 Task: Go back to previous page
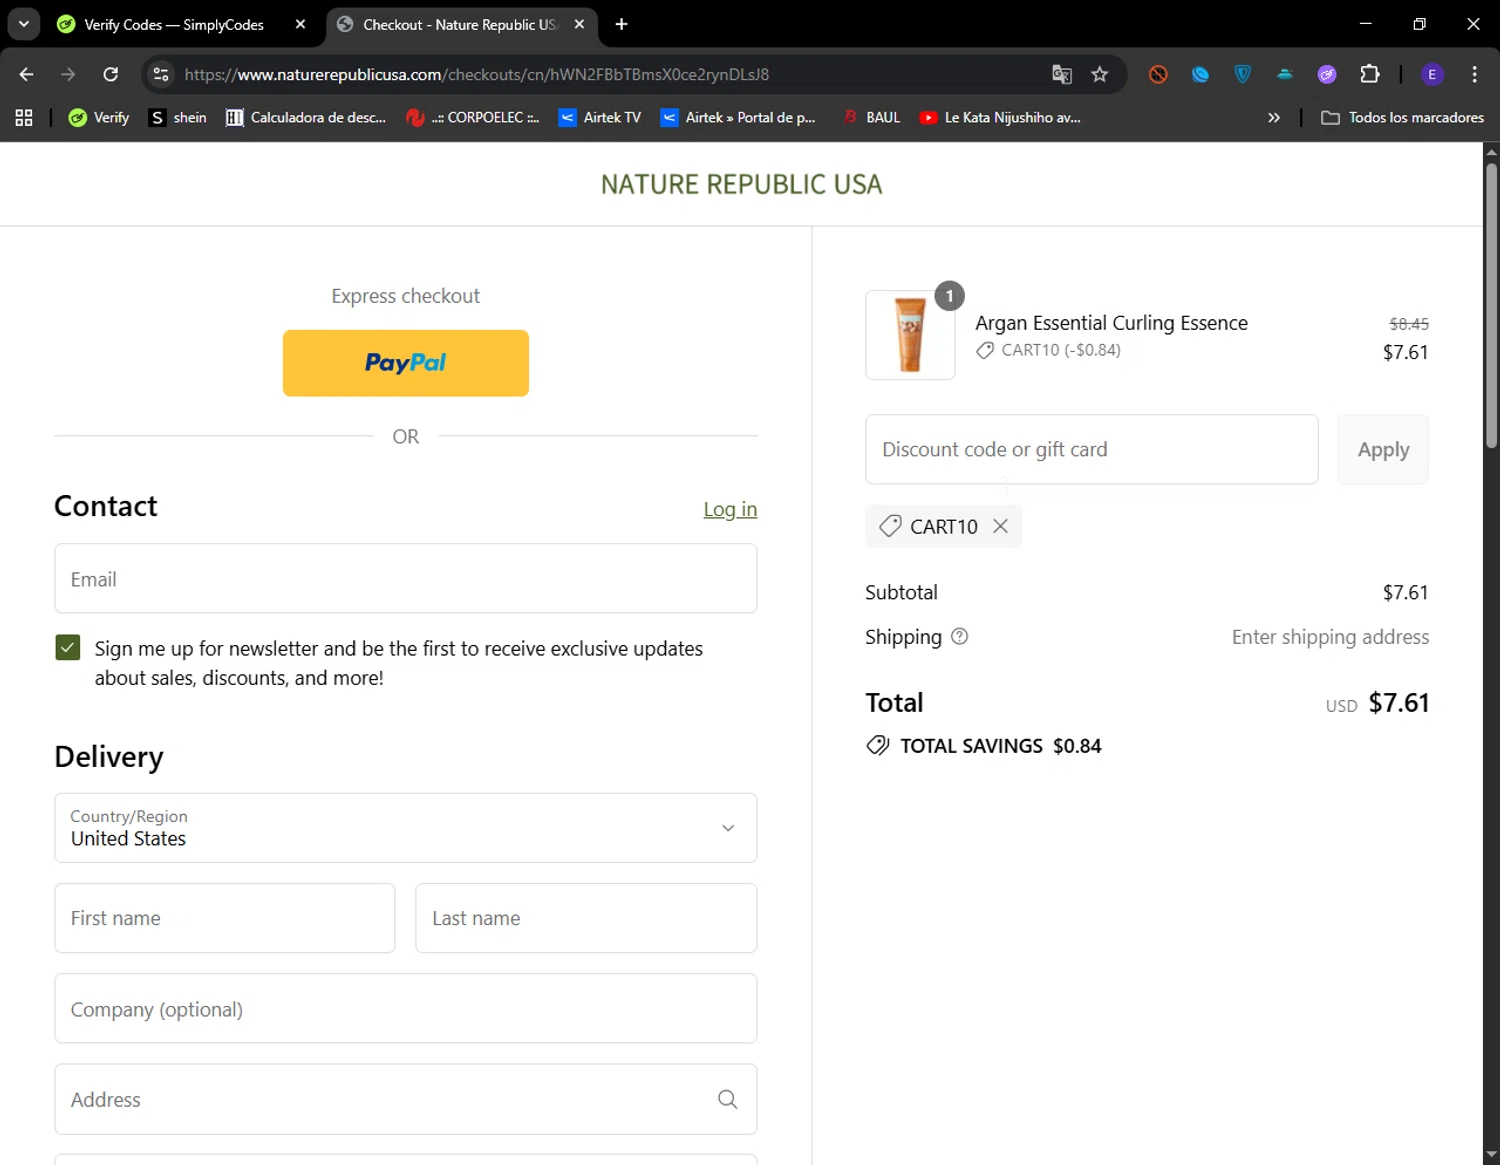(26, 74)
